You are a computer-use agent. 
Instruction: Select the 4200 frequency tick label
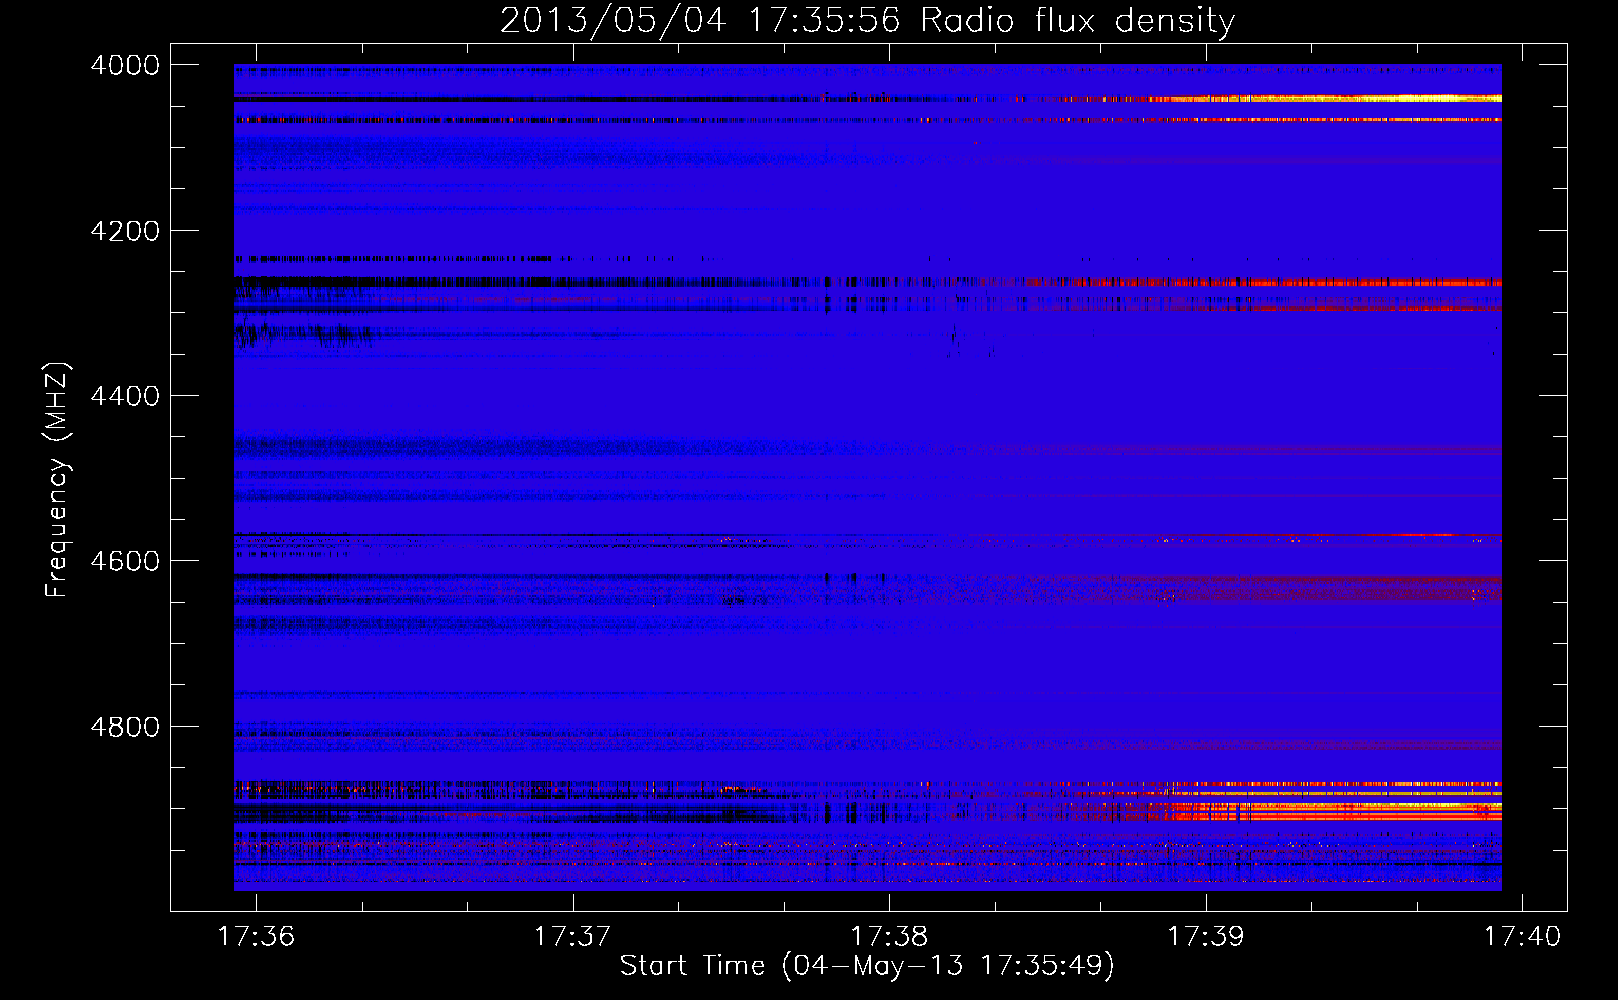[x=125, y=231]
